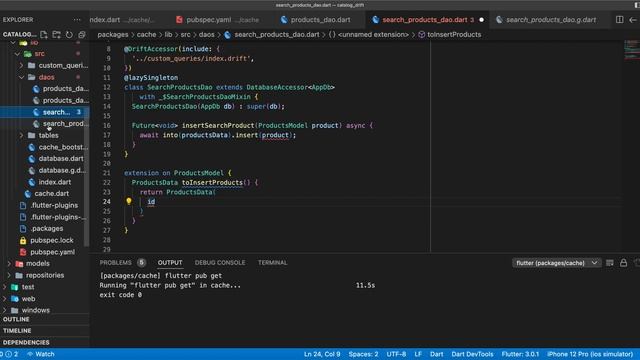This screenshot has width=640, height=360.
Task: Toggle output scroll lock icon
Action: [623, 263]
